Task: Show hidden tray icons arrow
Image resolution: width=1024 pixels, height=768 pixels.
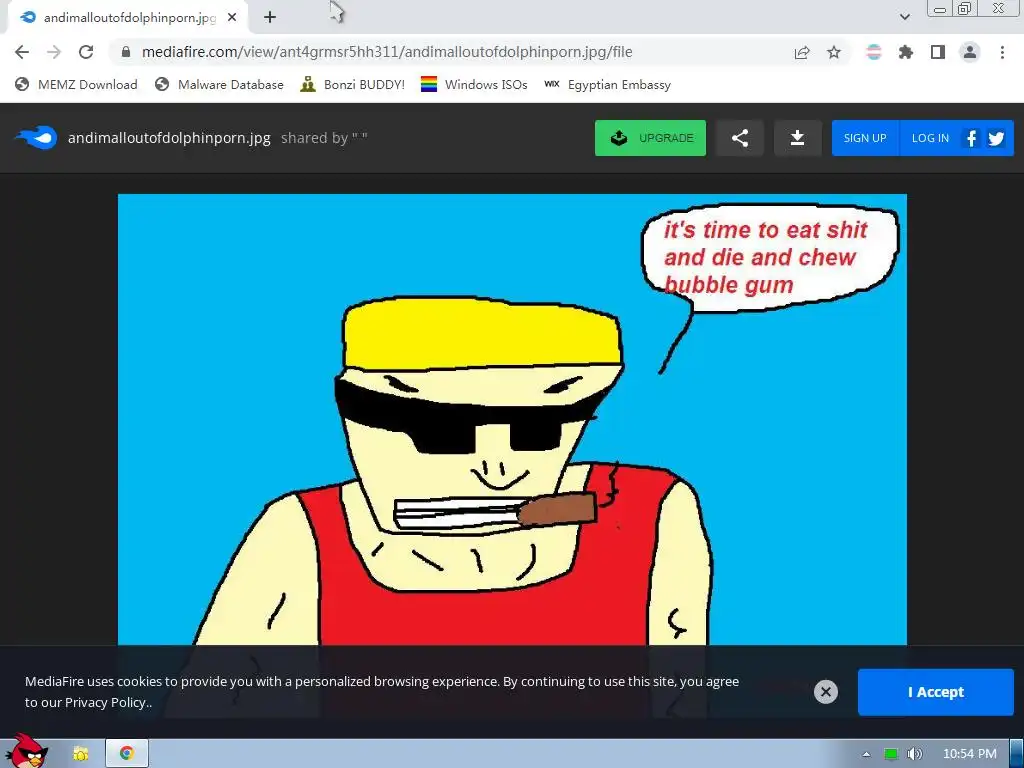Action: tap(867, 754)
